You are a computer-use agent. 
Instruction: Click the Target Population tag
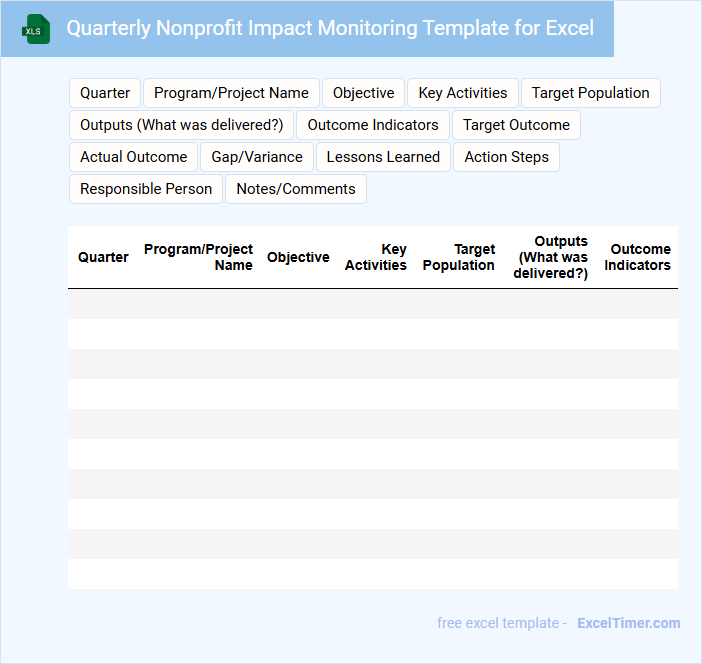click(x=590, y=93)
